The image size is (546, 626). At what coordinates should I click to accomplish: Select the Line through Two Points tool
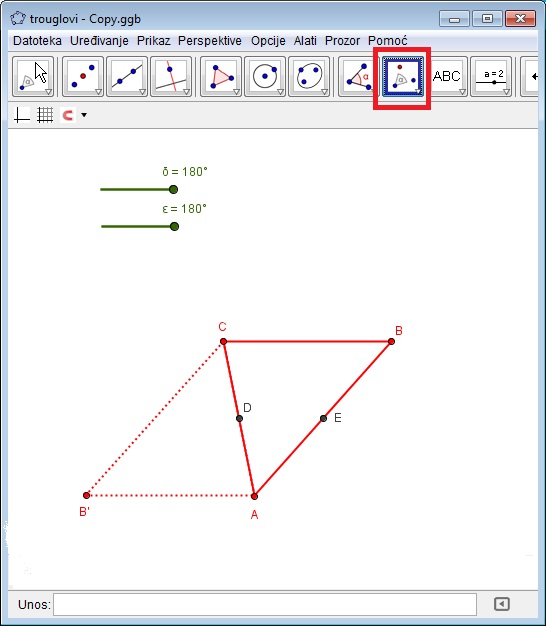127,77
